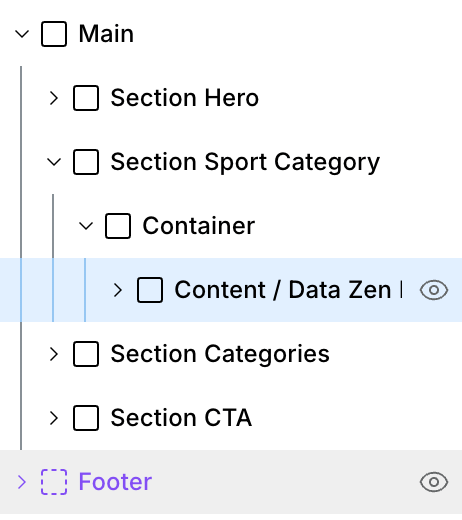Screen dimensions: 462x520
Task: Expand the Footer component layer
Action: point(22,482)
